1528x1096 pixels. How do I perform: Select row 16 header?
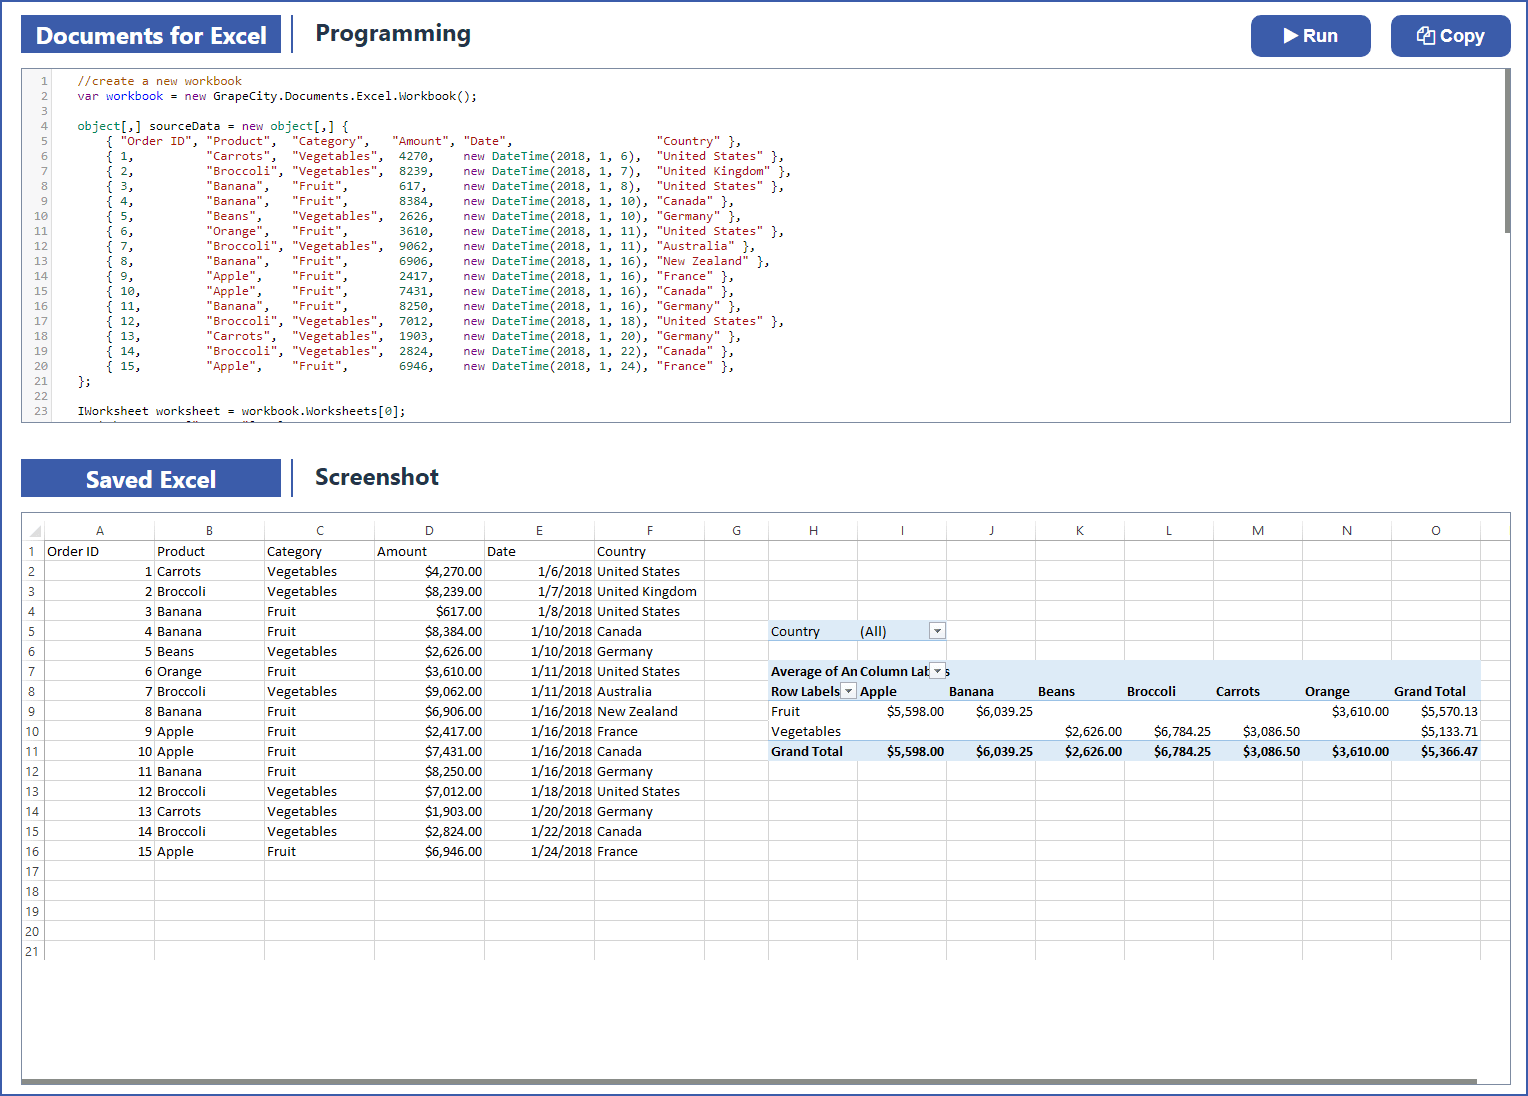click(x=33, y=851)
